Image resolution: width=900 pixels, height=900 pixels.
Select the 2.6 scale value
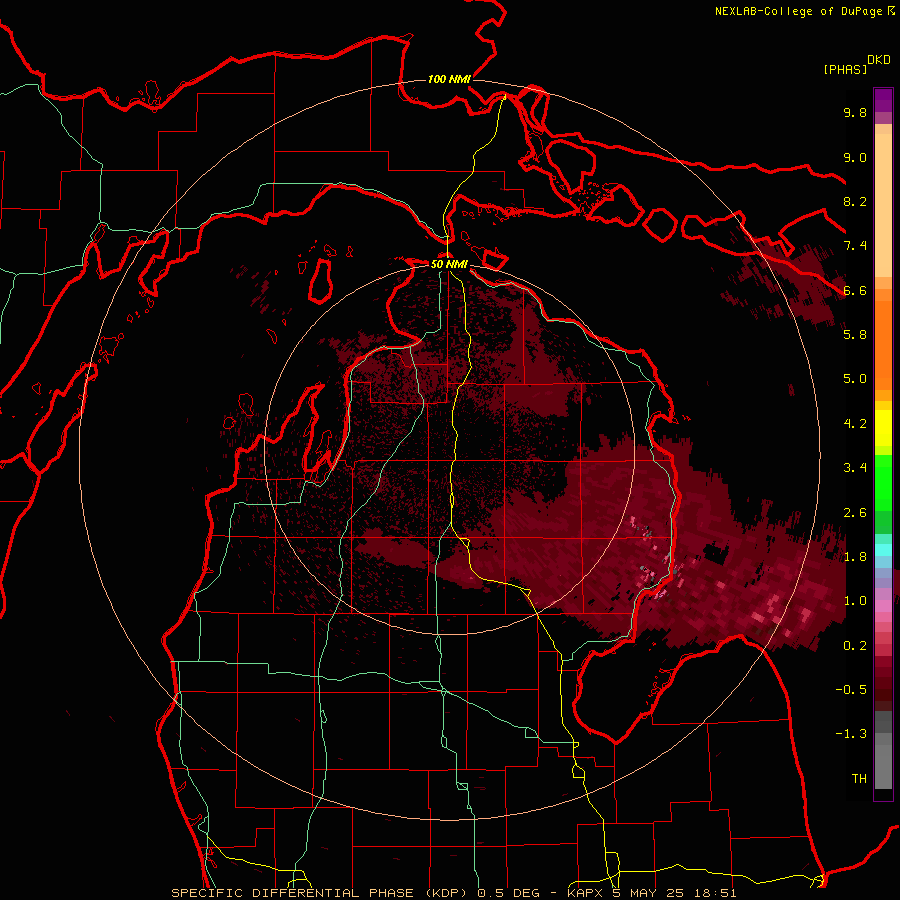855,513
